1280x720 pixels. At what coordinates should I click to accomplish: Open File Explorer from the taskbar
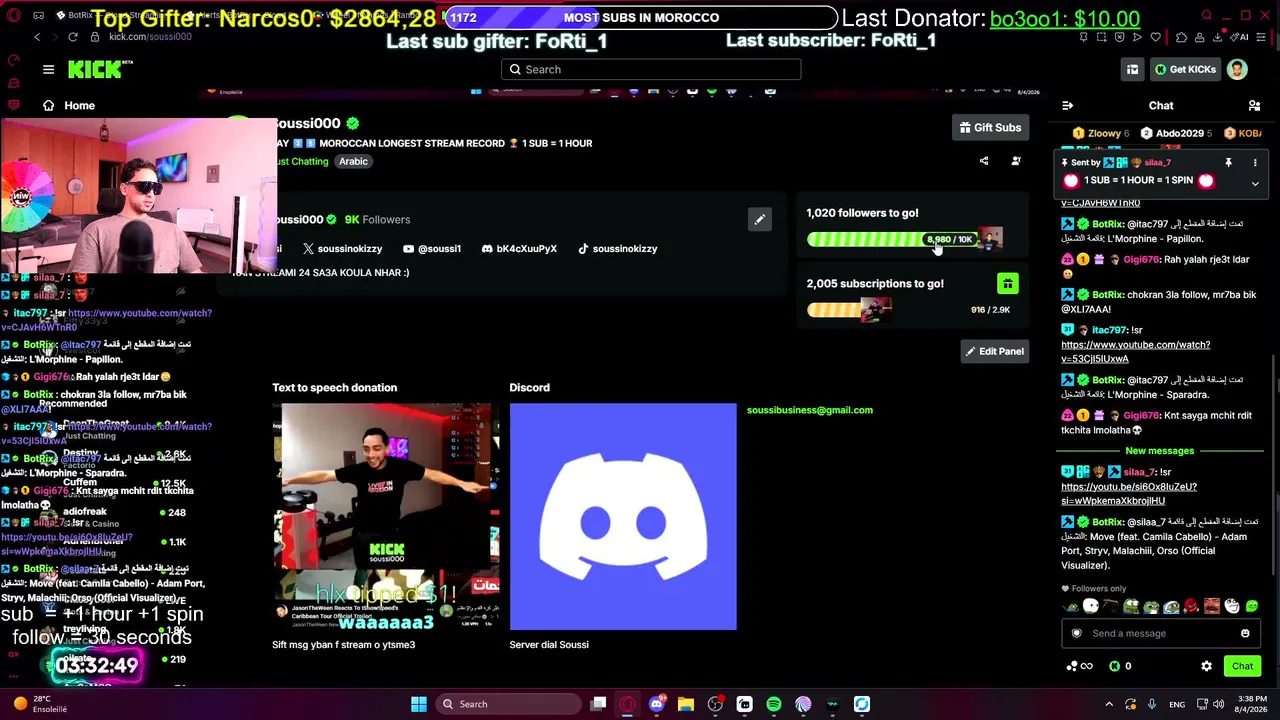tap(686, 704)
